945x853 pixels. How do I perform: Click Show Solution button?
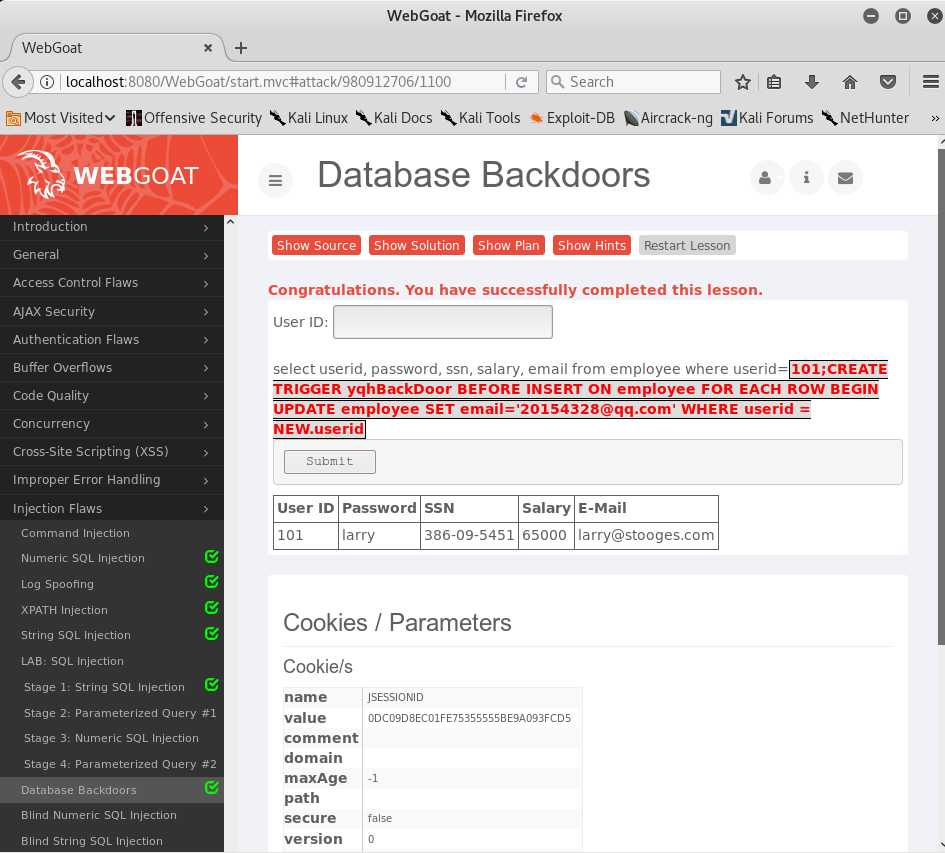pyautogui.click(x=416, y=245)
